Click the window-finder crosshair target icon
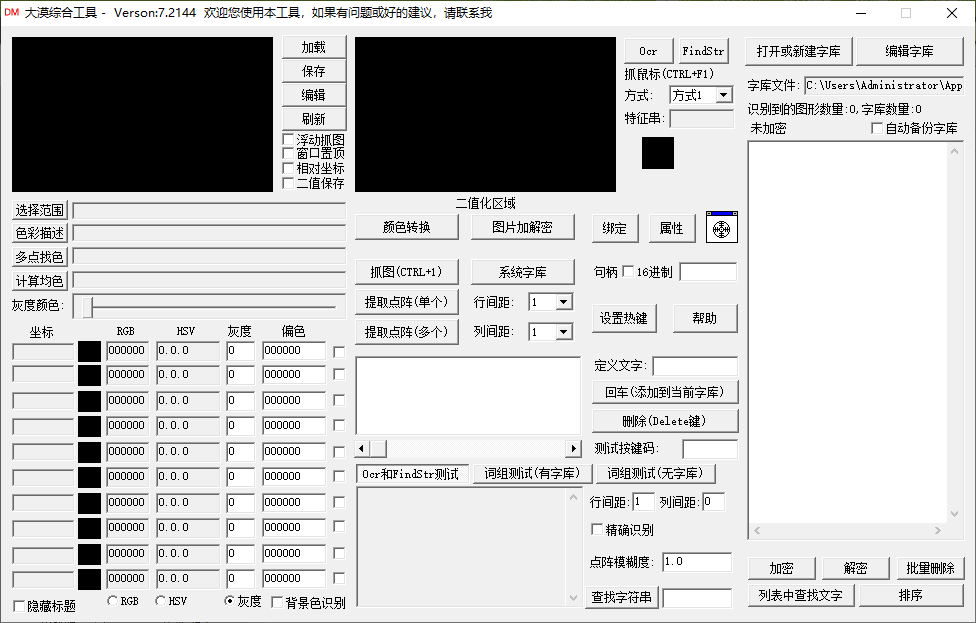976x623 pixels. [x=721, y=227]
